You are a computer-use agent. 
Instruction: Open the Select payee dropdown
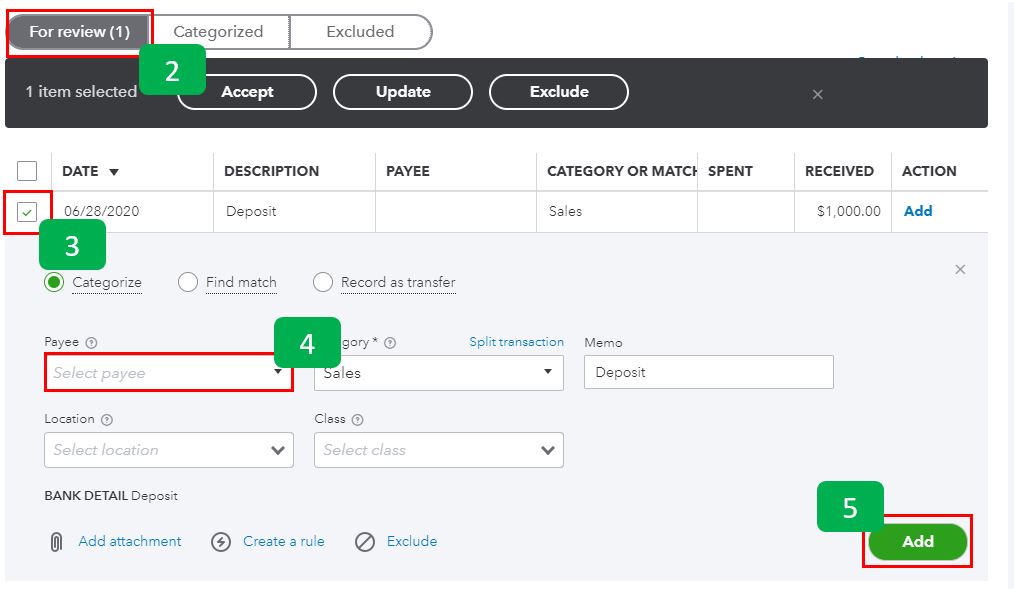(x=168, y=371)
